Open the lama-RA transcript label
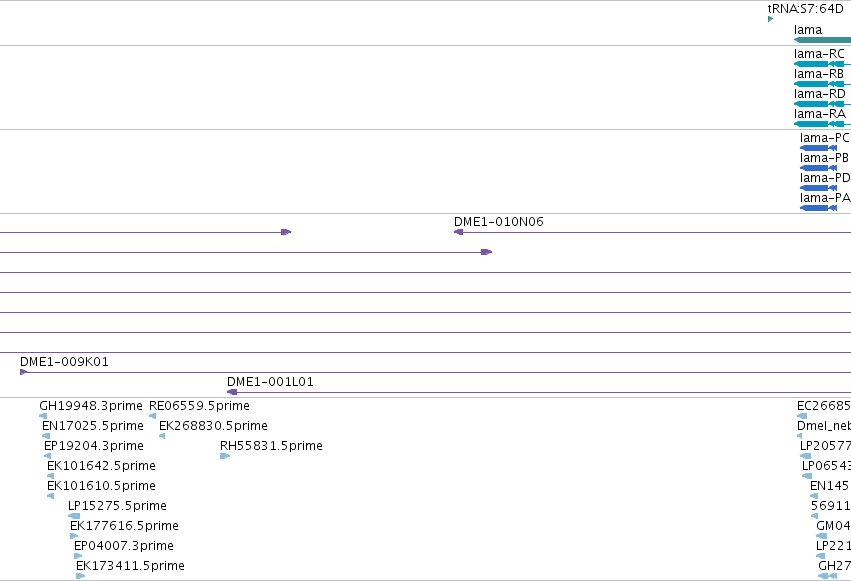 (820, 114)
